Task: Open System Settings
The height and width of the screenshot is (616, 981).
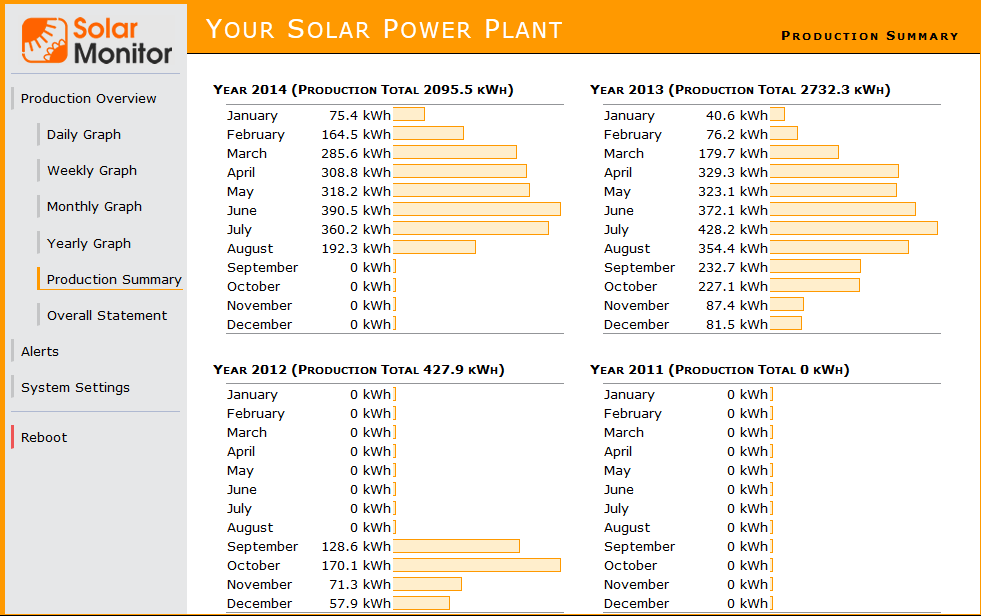Action: point(75,387)
